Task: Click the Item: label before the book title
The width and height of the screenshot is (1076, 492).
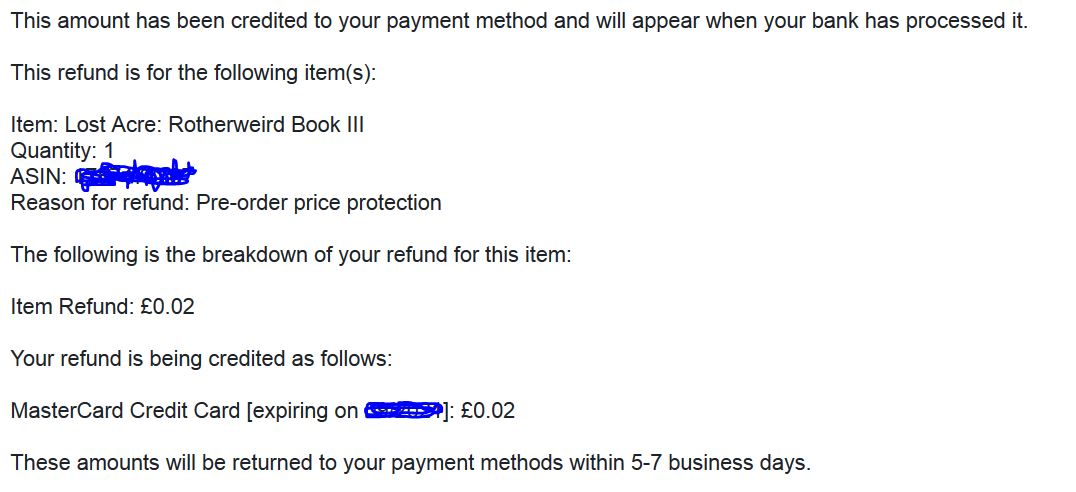Action: 34,124
